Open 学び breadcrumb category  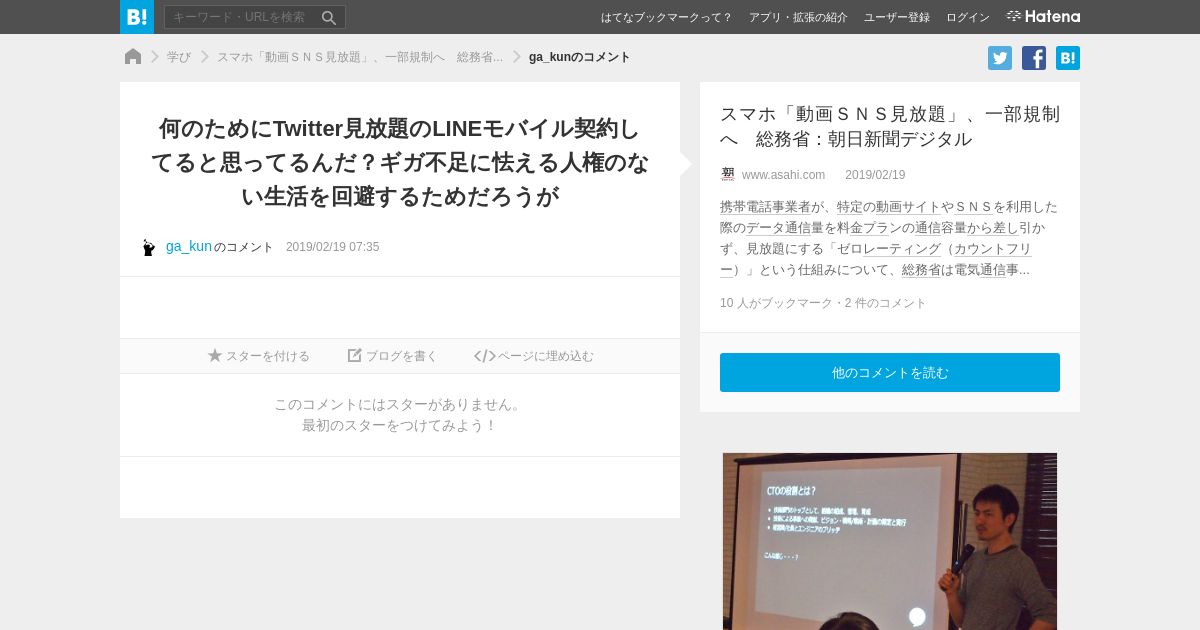179,57
